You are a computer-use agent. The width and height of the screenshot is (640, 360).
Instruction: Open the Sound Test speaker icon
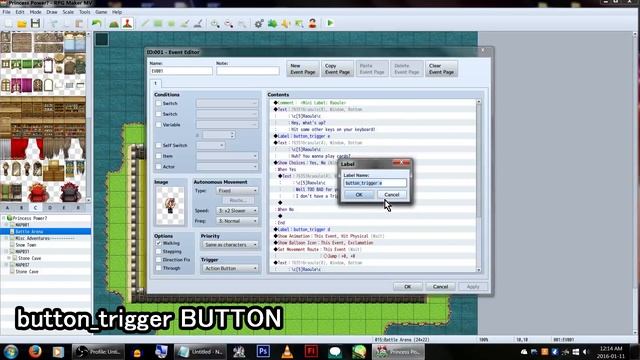click(x=286, y=23)
